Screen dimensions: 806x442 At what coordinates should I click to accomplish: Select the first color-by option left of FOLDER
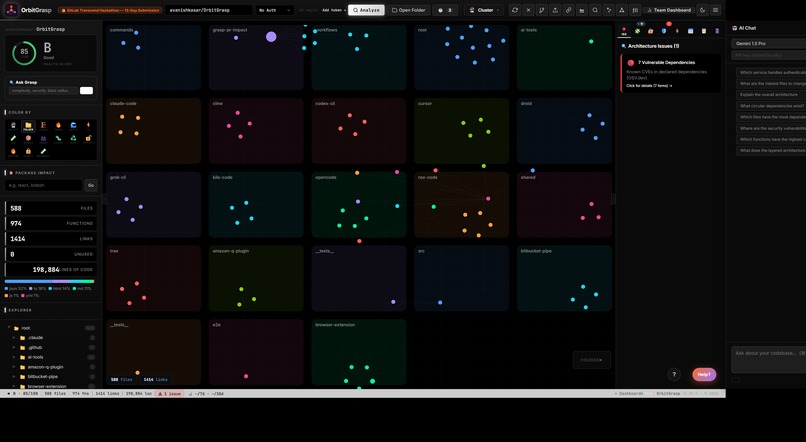tap(13, 126)
